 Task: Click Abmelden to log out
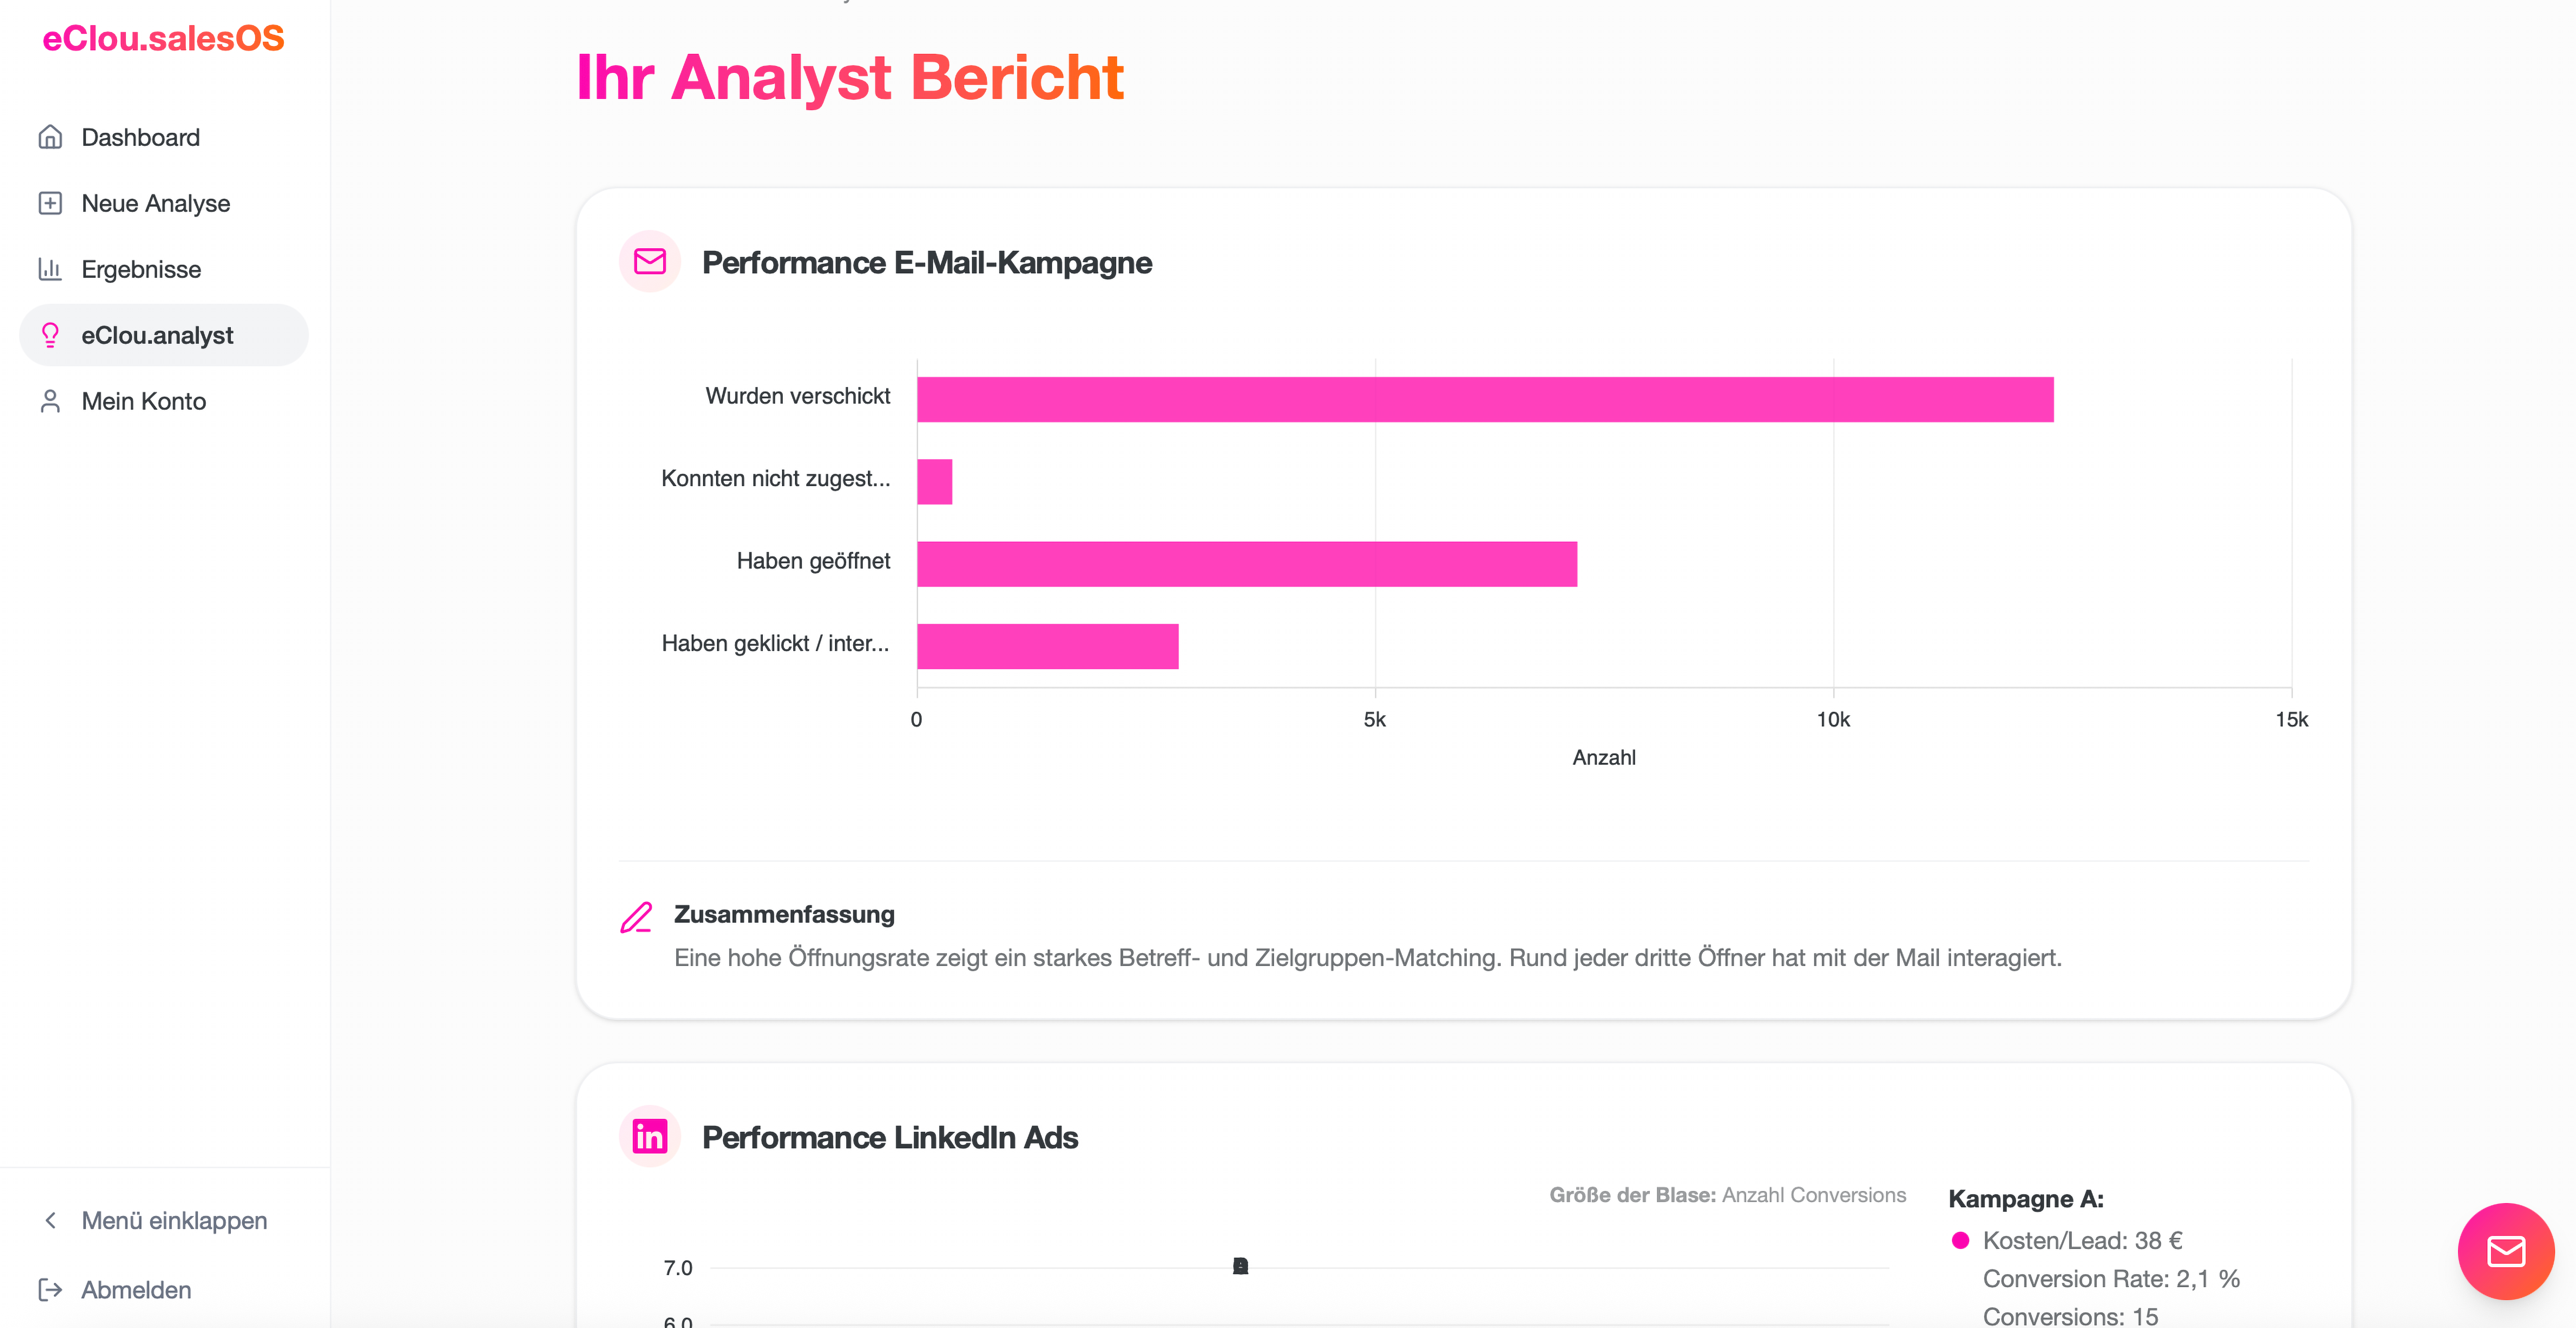click(136, 1290)
